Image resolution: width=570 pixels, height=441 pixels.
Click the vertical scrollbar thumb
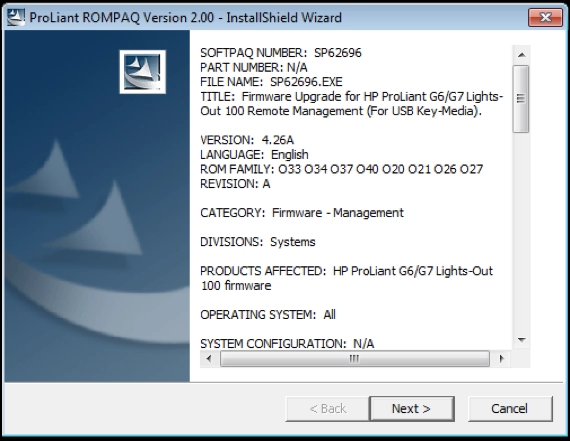pyautogui.click(x=522, y=99)
